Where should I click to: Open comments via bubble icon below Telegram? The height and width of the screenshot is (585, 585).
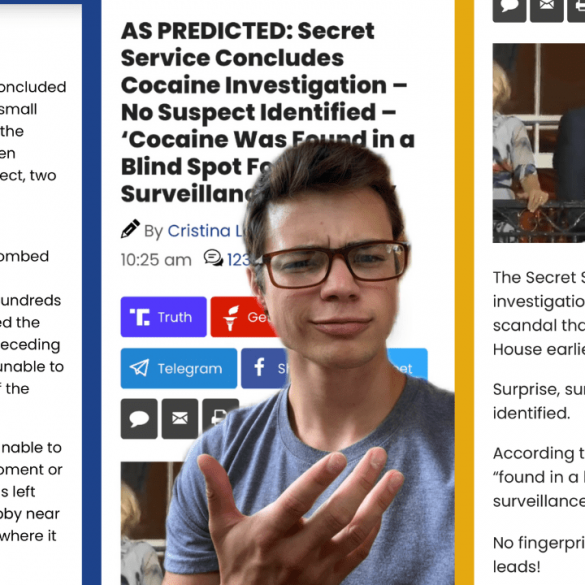[139, 419]
